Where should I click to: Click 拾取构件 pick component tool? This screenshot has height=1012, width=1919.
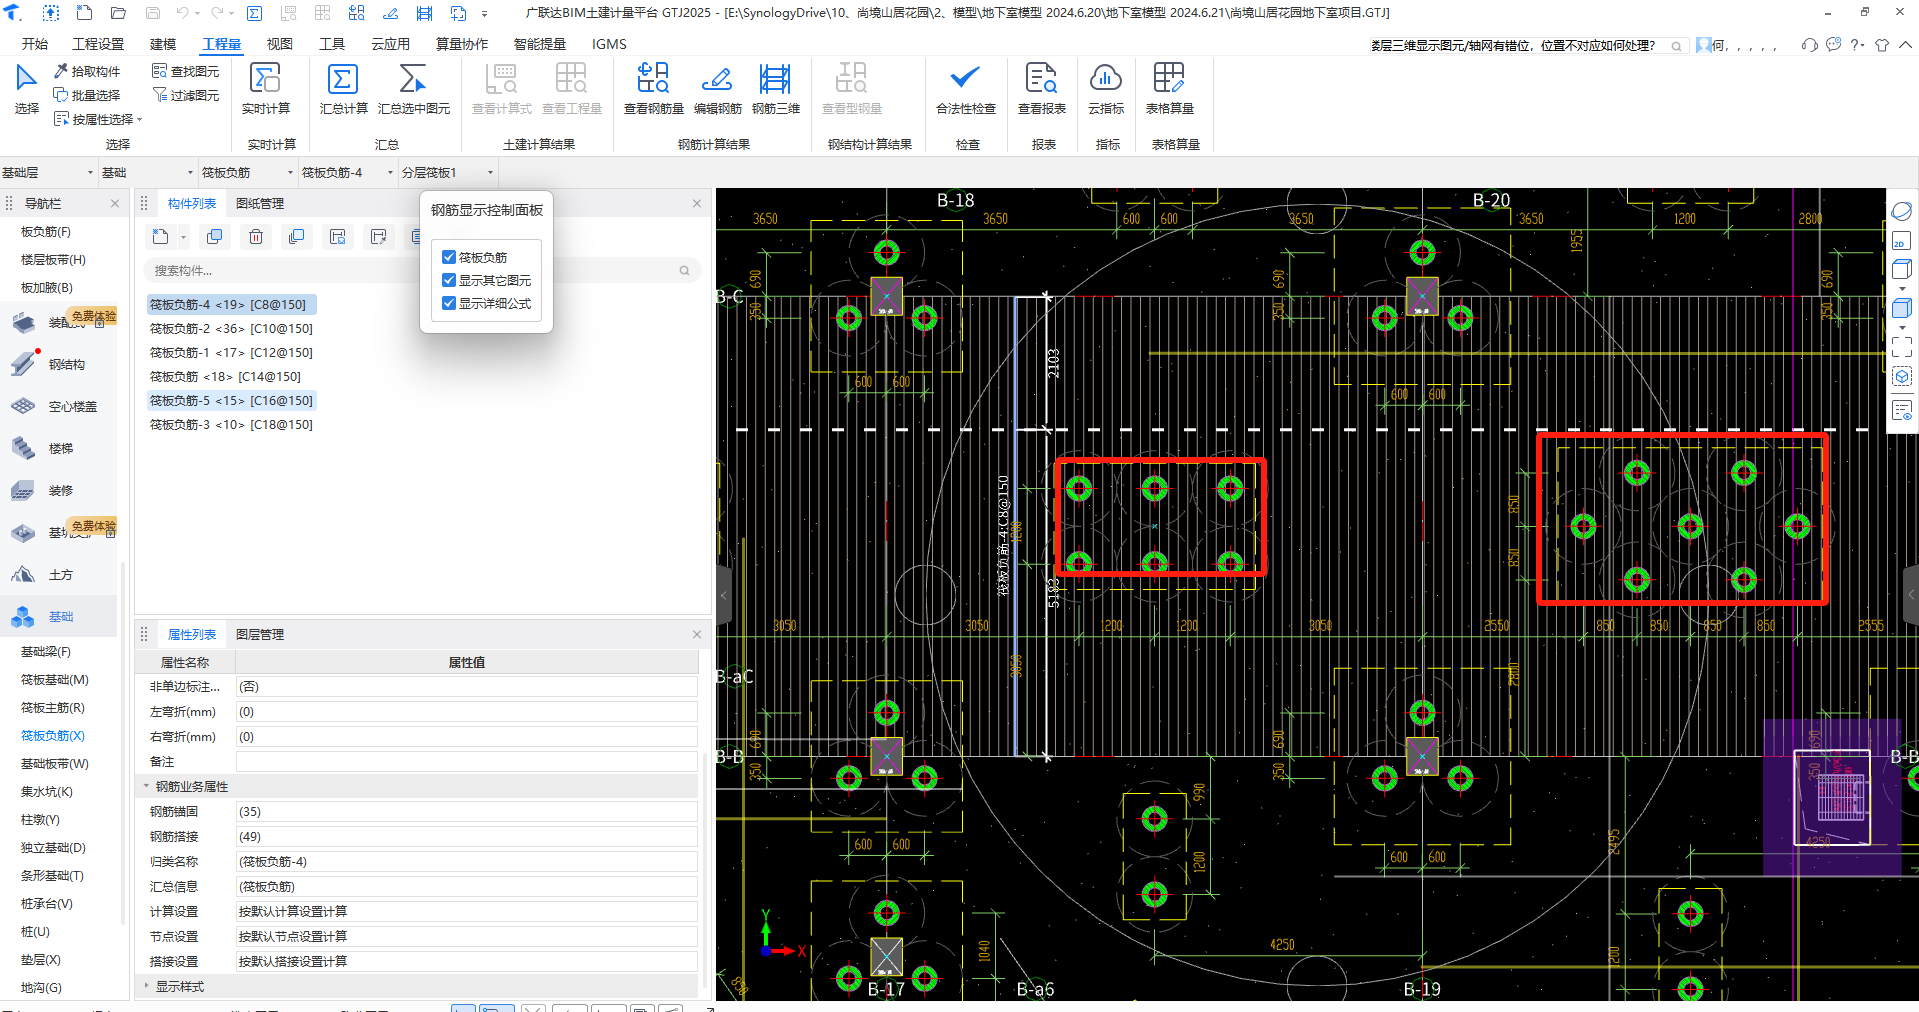pyautogui.click(x=87, y=71)
